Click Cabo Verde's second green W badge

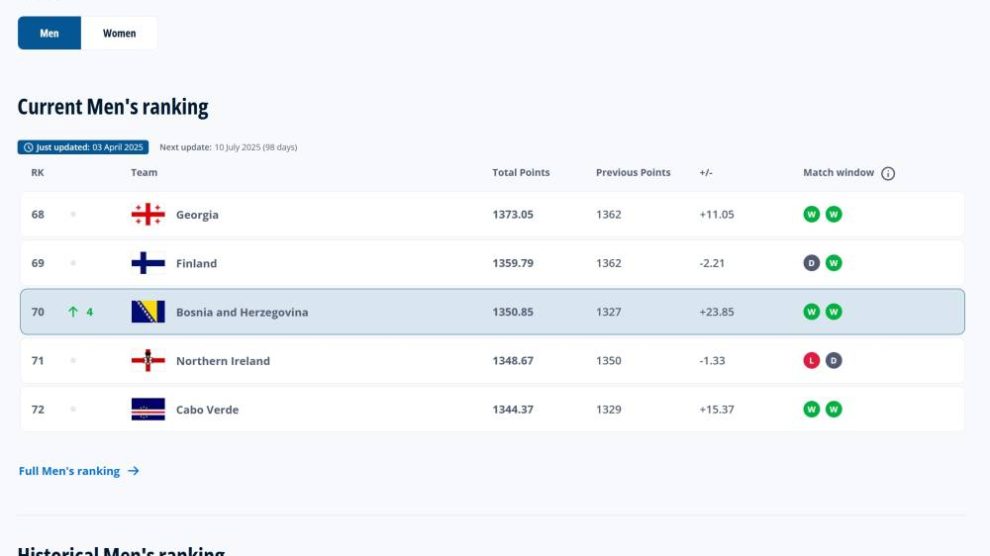[833, 409]
